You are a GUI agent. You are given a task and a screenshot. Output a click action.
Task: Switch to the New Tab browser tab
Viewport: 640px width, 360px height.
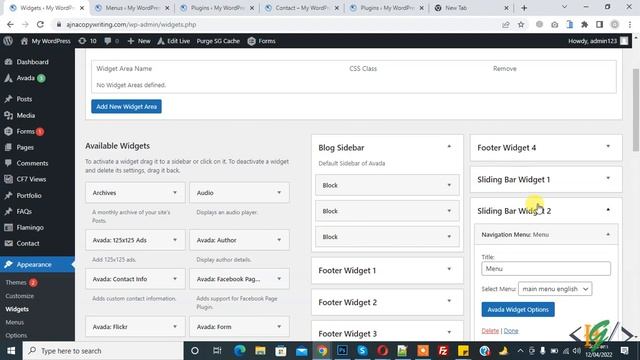(x=471, y=8)
